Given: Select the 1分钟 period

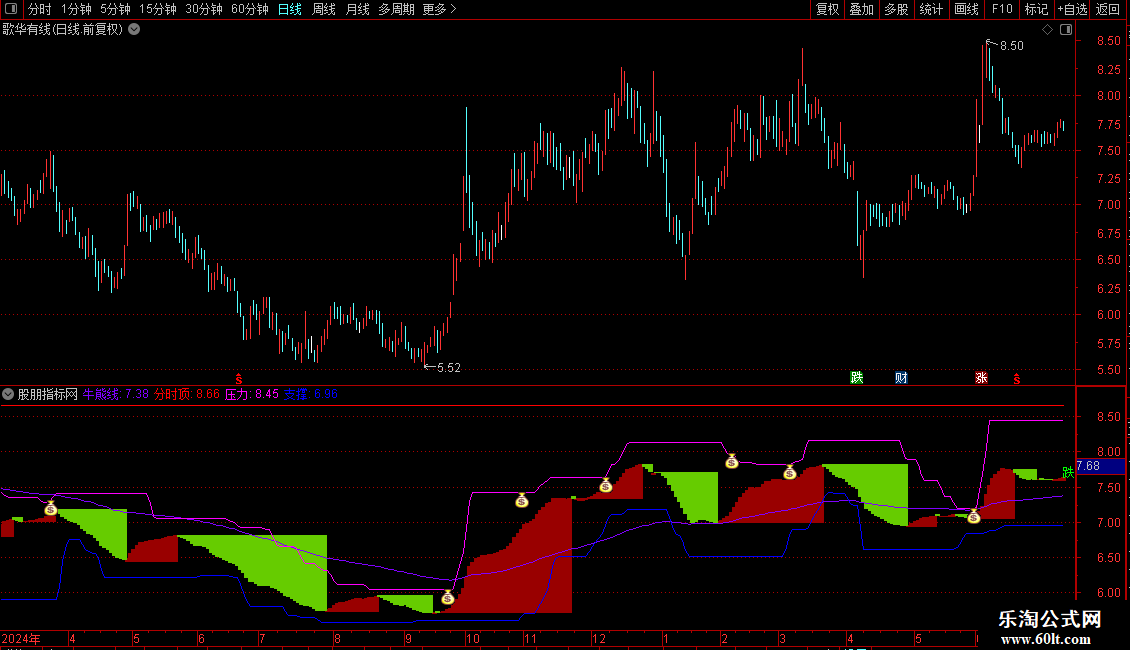Looking at the screenshot, I should [76, 9].
